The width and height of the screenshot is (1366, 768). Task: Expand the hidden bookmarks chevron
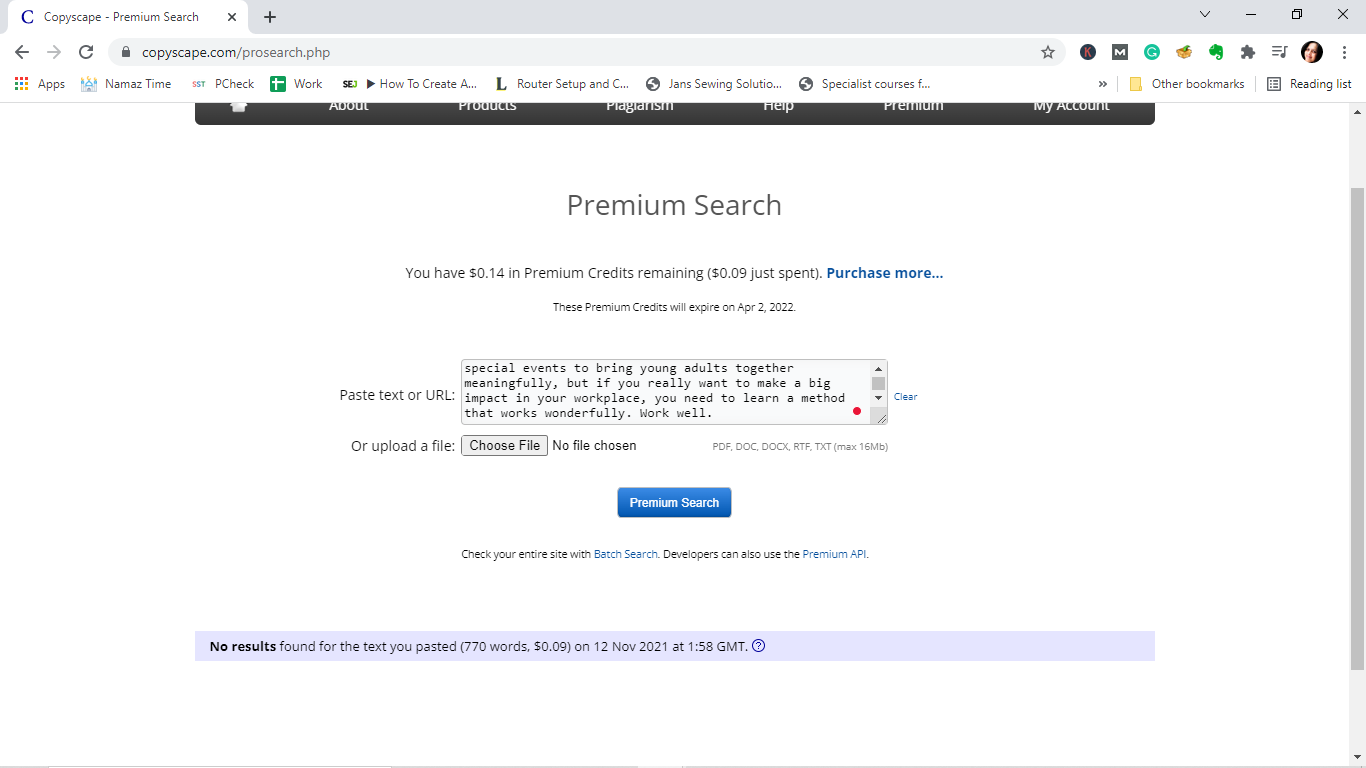[1103, 84]
